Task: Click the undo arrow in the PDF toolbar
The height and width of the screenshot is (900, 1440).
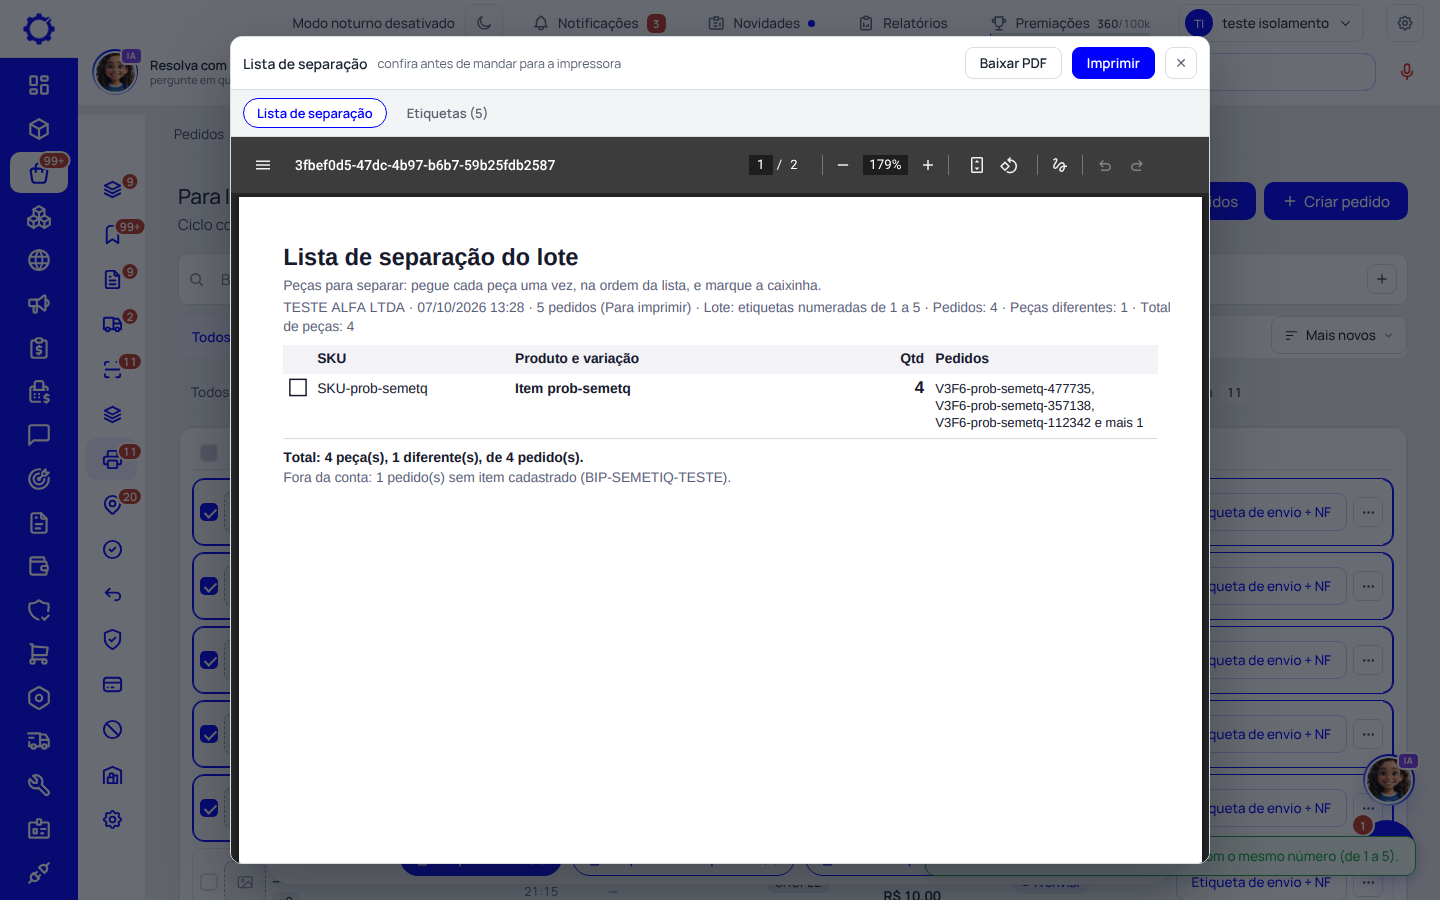Action: point(1105,165)
